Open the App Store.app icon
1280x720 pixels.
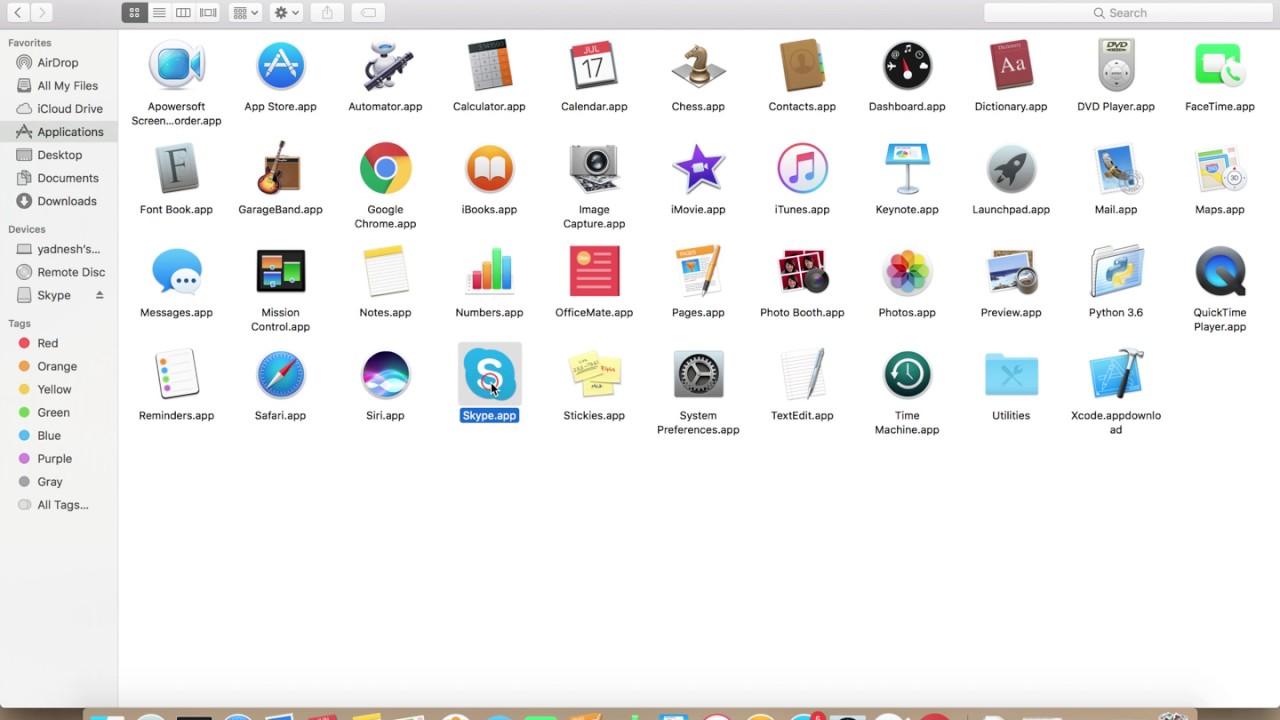pyautogui.click(x=280, y=66)
